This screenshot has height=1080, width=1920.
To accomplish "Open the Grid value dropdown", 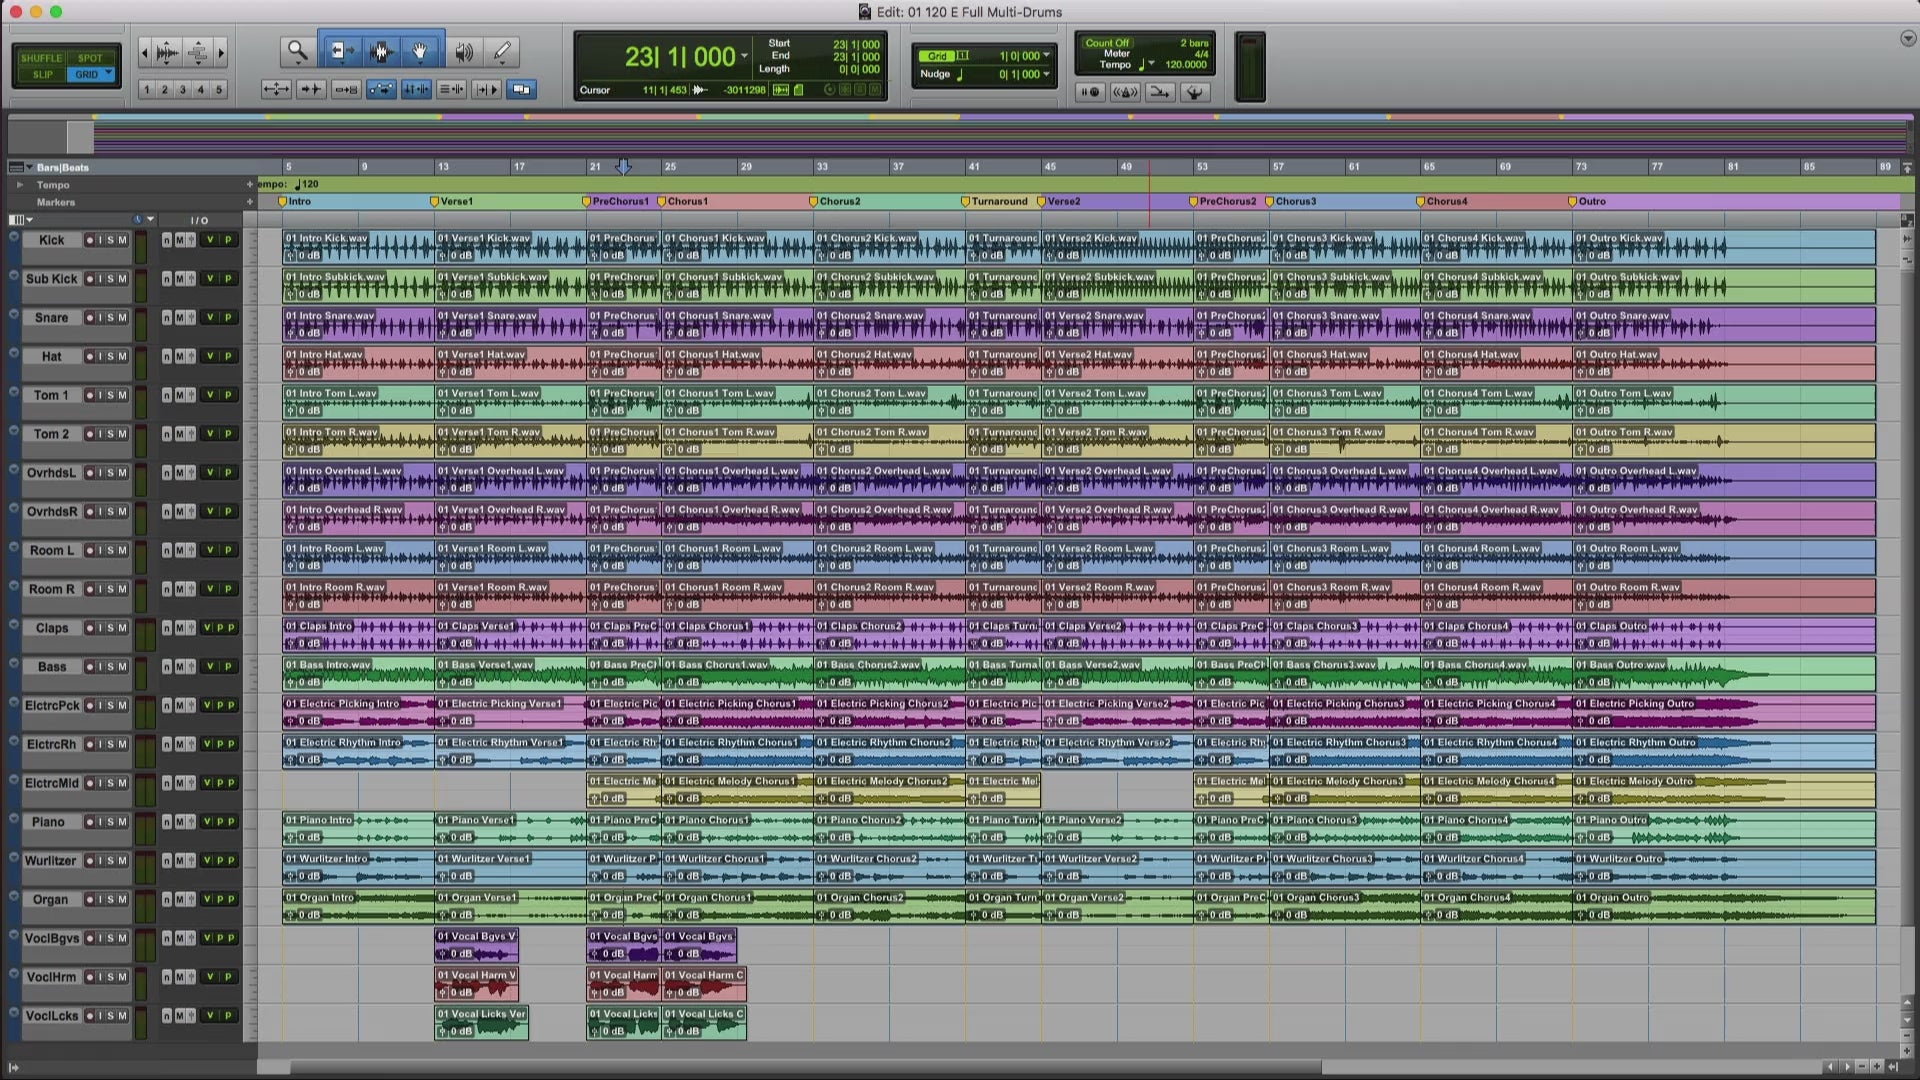I will [x=1047, y=56].
